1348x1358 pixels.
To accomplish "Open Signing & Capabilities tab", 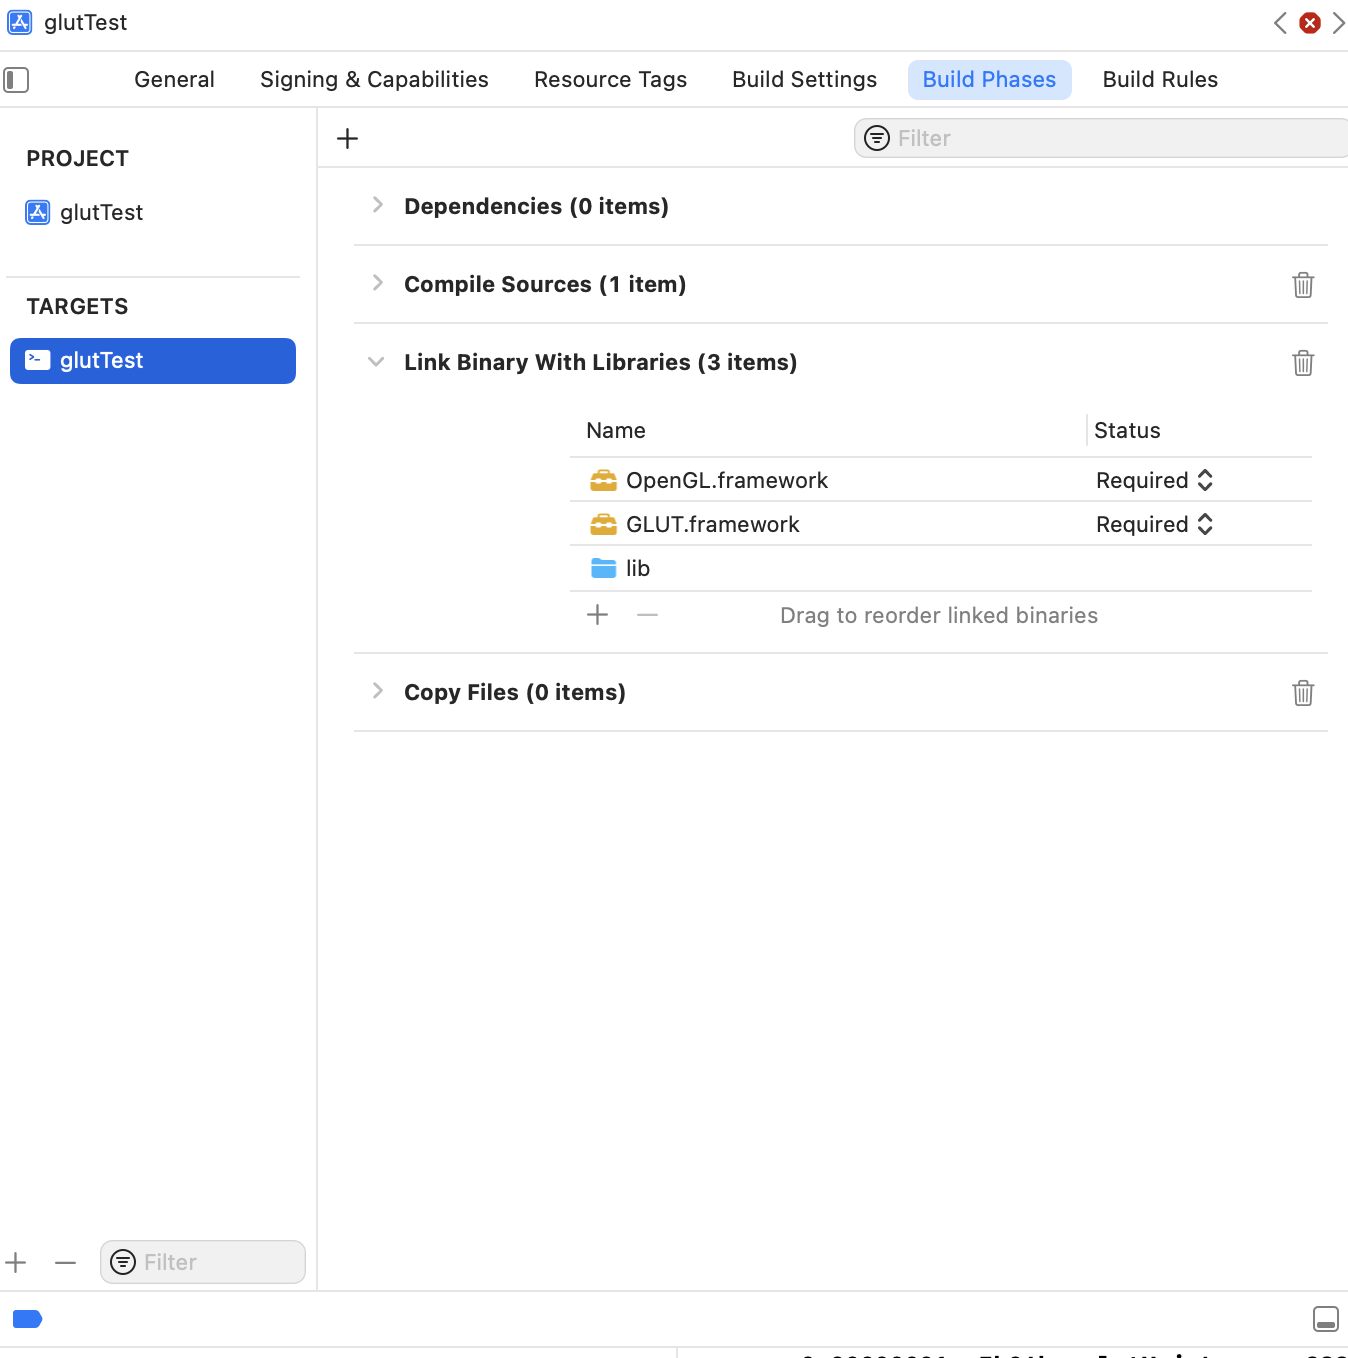I will (x=374, y=79).
